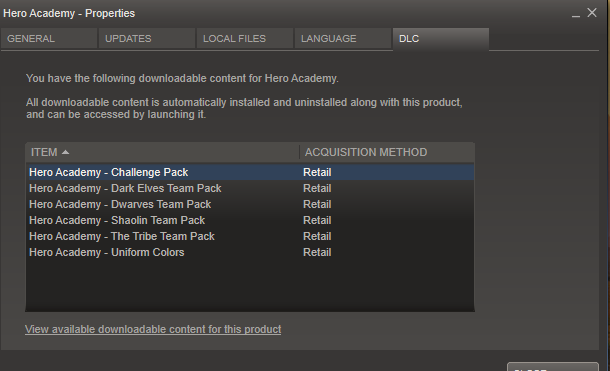610x371 pixels.
Task: Click the Acquisition Method column header
Action: click(x=387, y=152)
